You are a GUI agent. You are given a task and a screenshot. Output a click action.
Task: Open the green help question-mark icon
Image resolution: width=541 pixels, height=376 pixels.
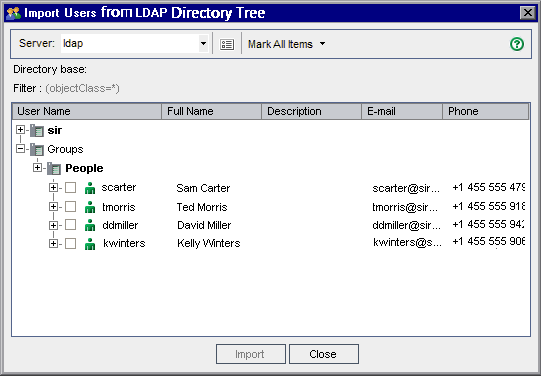tap(517, 44)
